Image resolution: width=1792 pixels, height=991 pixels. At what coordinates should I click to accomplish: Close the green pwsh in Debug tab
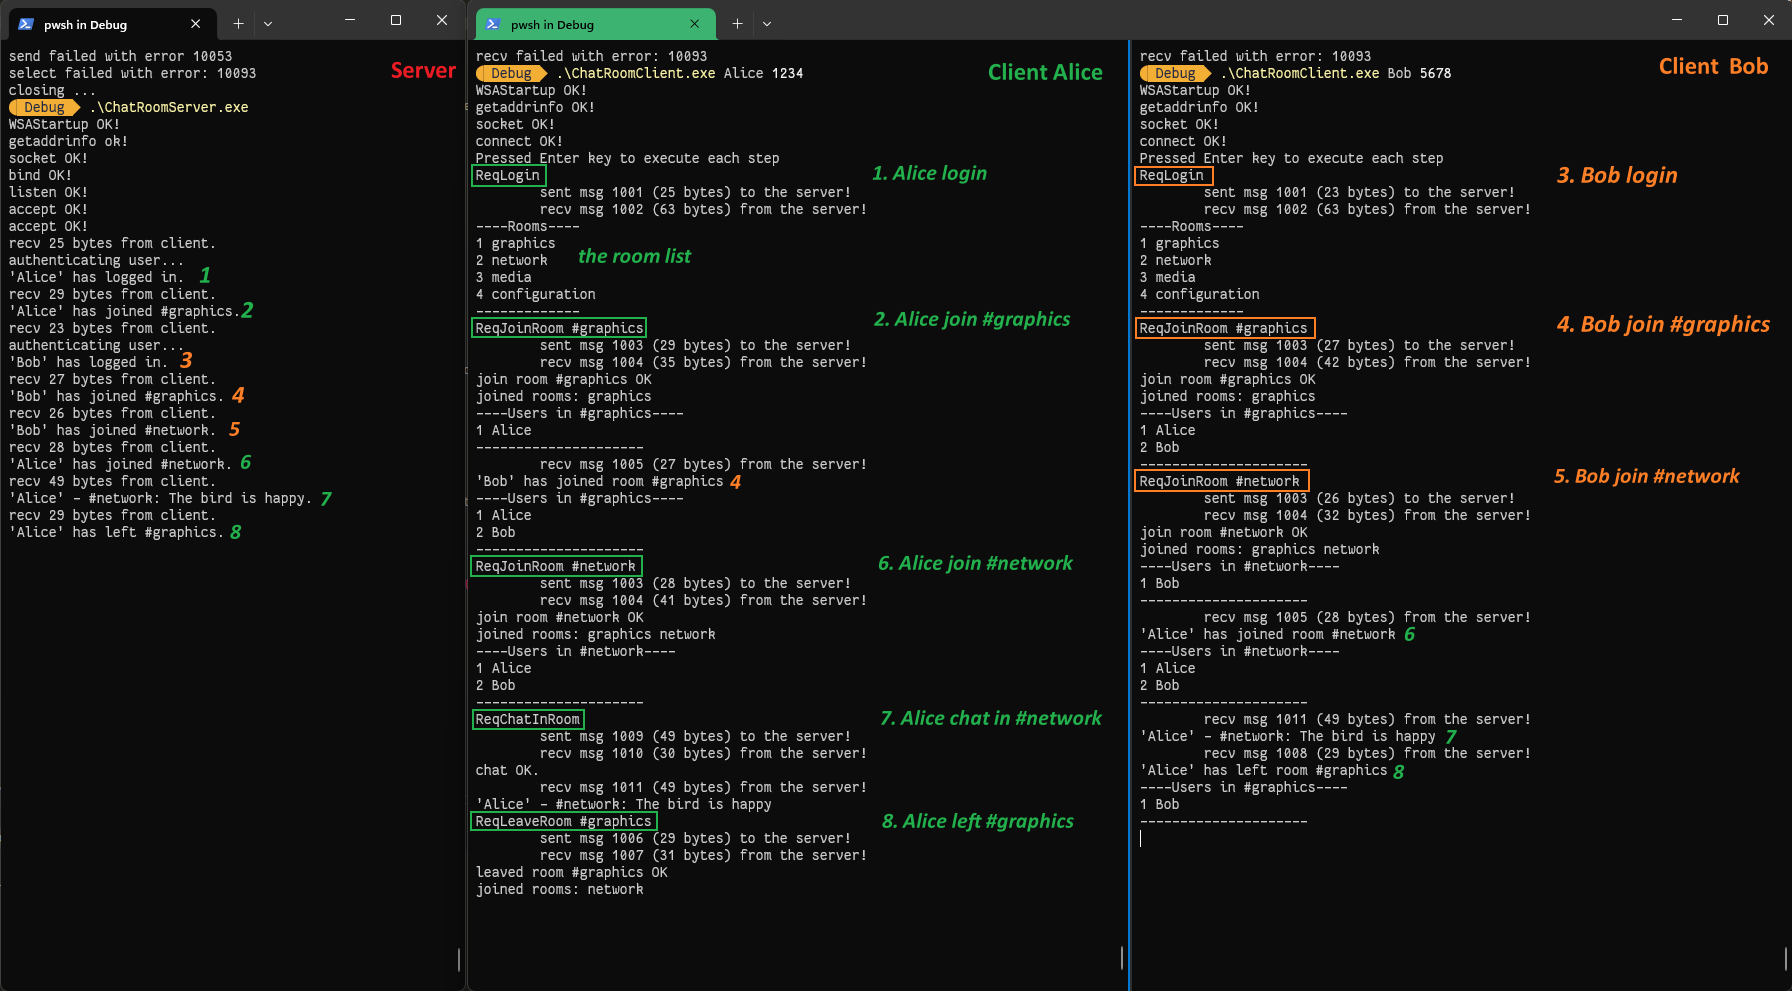coord(695,24)
